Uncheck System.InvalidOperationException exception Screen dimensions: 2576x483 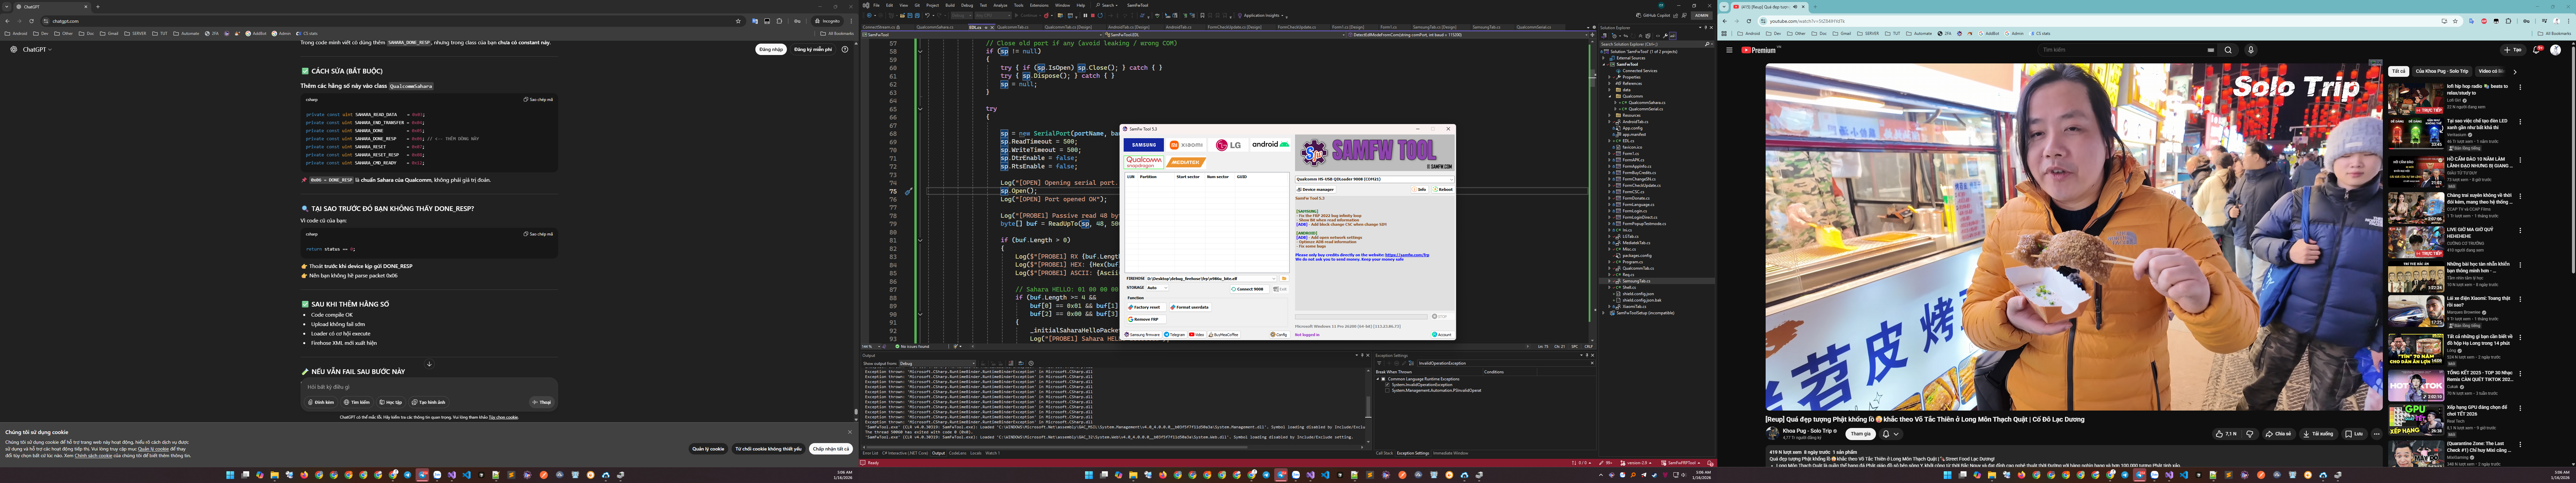tap(1387, 385)
